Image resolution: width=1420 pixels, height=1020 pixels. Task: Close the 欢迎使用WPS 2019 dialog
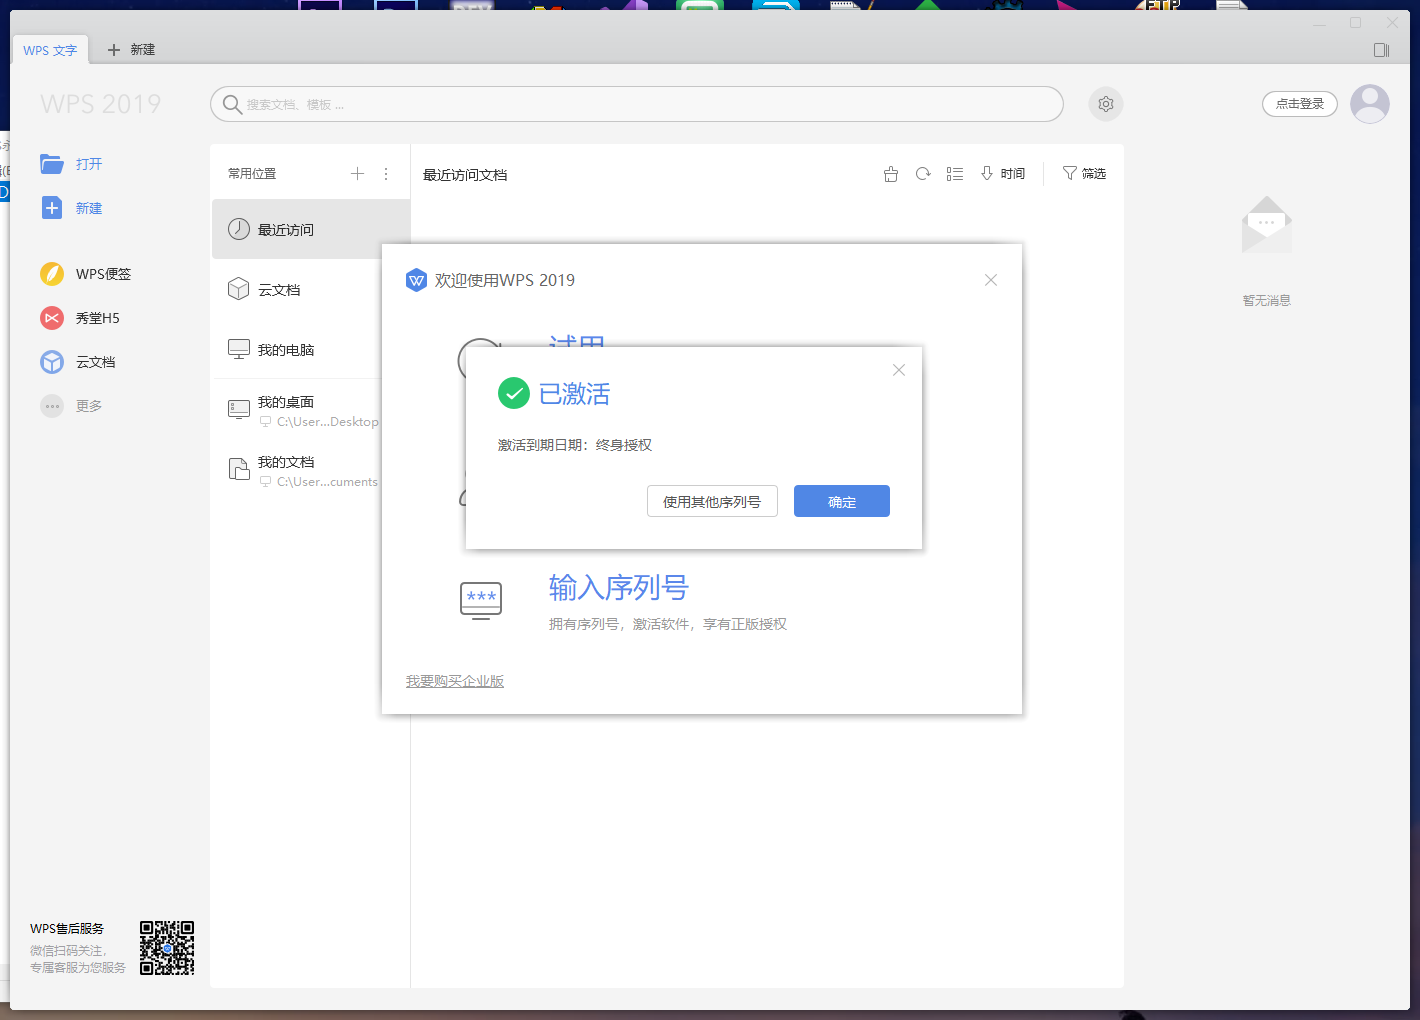(991, 280)
